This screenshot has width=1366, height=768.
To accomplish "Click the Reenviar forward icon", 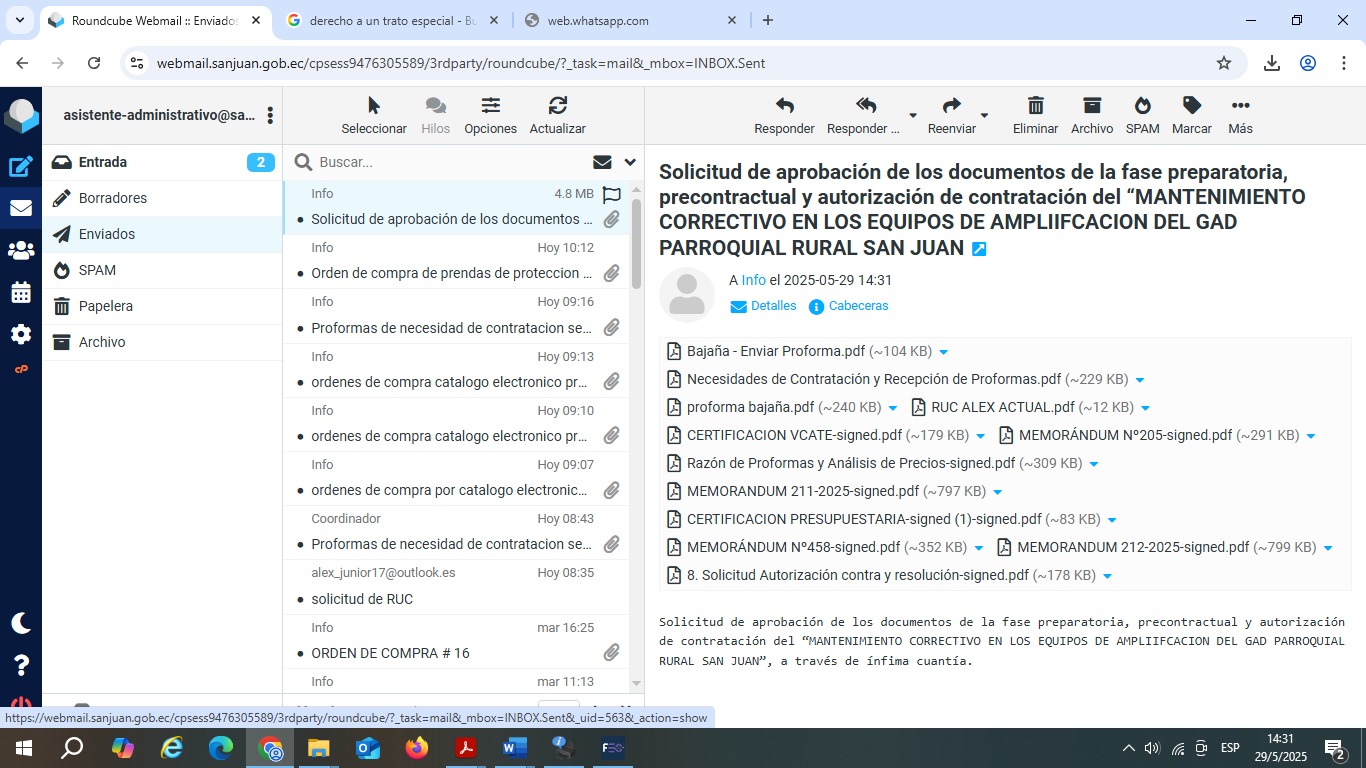I will pos(951,106).
